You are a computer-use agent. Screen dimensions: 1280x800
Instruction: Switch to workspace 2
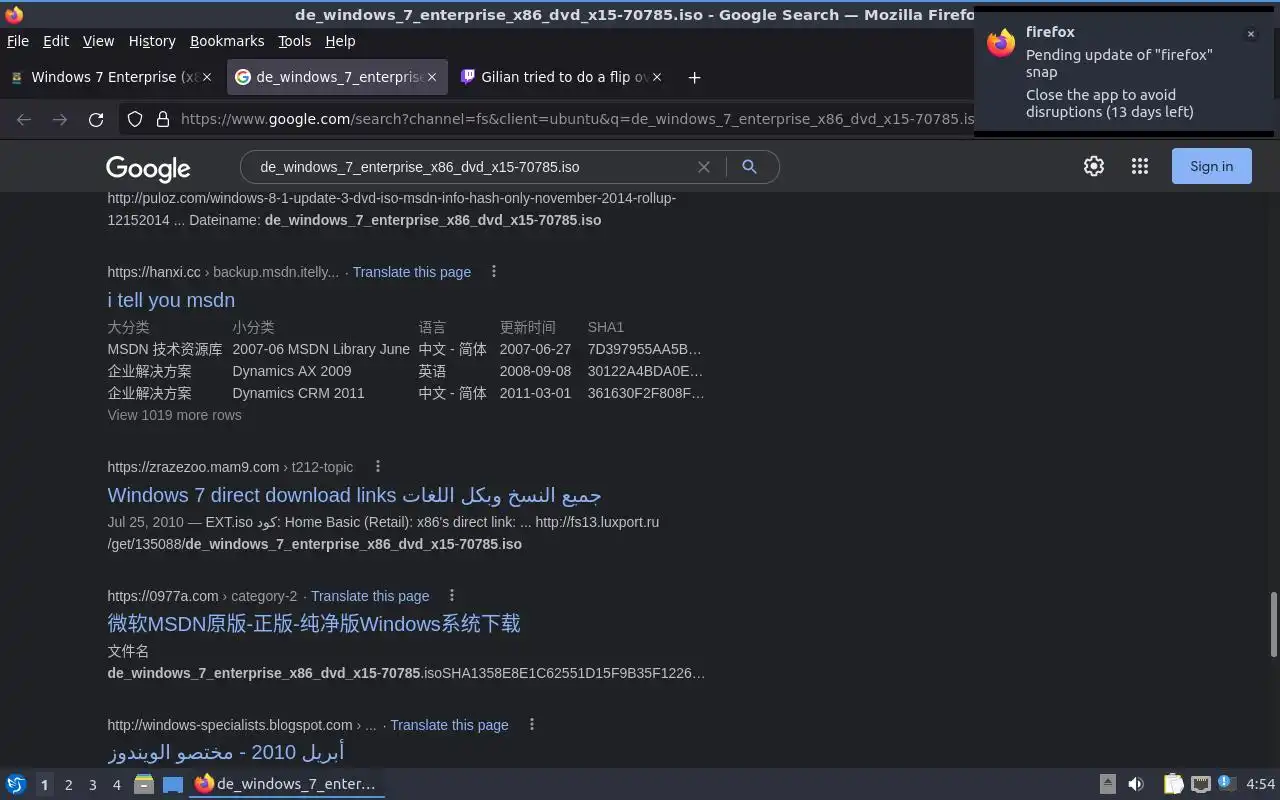[68, 785]
